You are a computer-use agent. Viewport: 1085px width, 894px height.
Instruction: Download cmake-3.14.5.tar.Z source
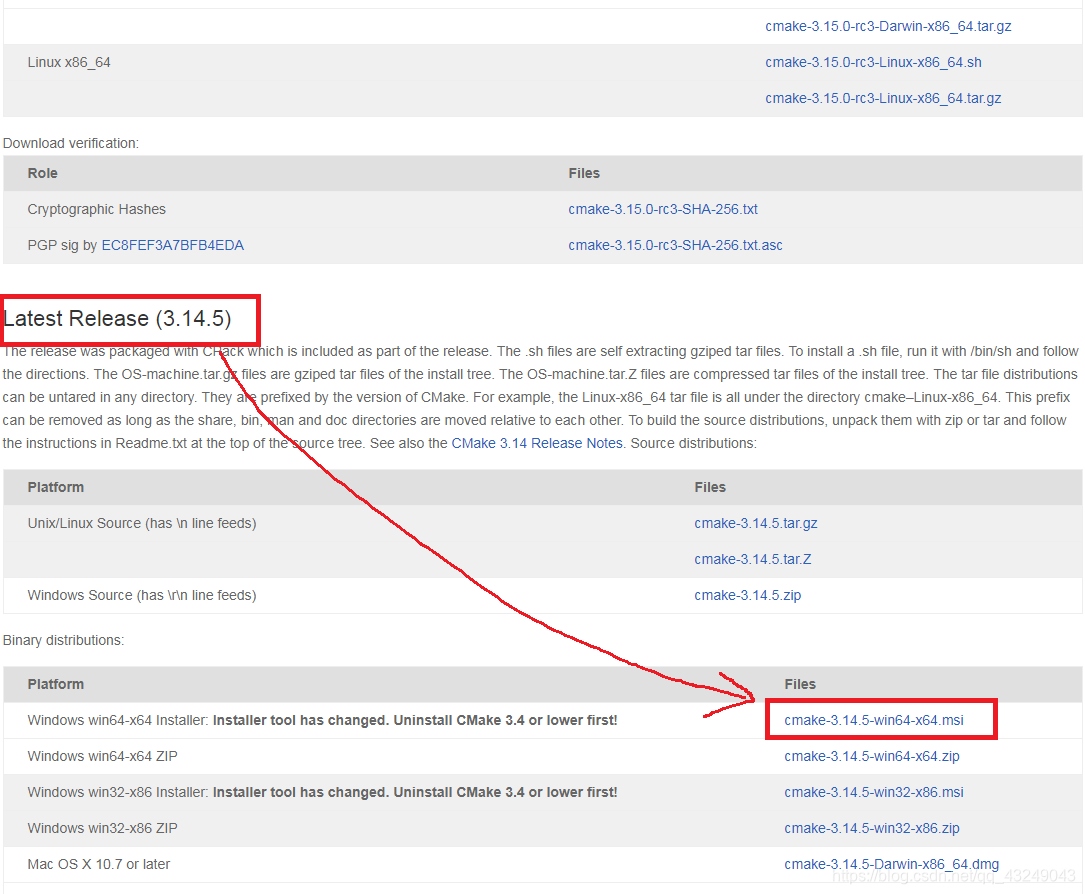point(753,559)
